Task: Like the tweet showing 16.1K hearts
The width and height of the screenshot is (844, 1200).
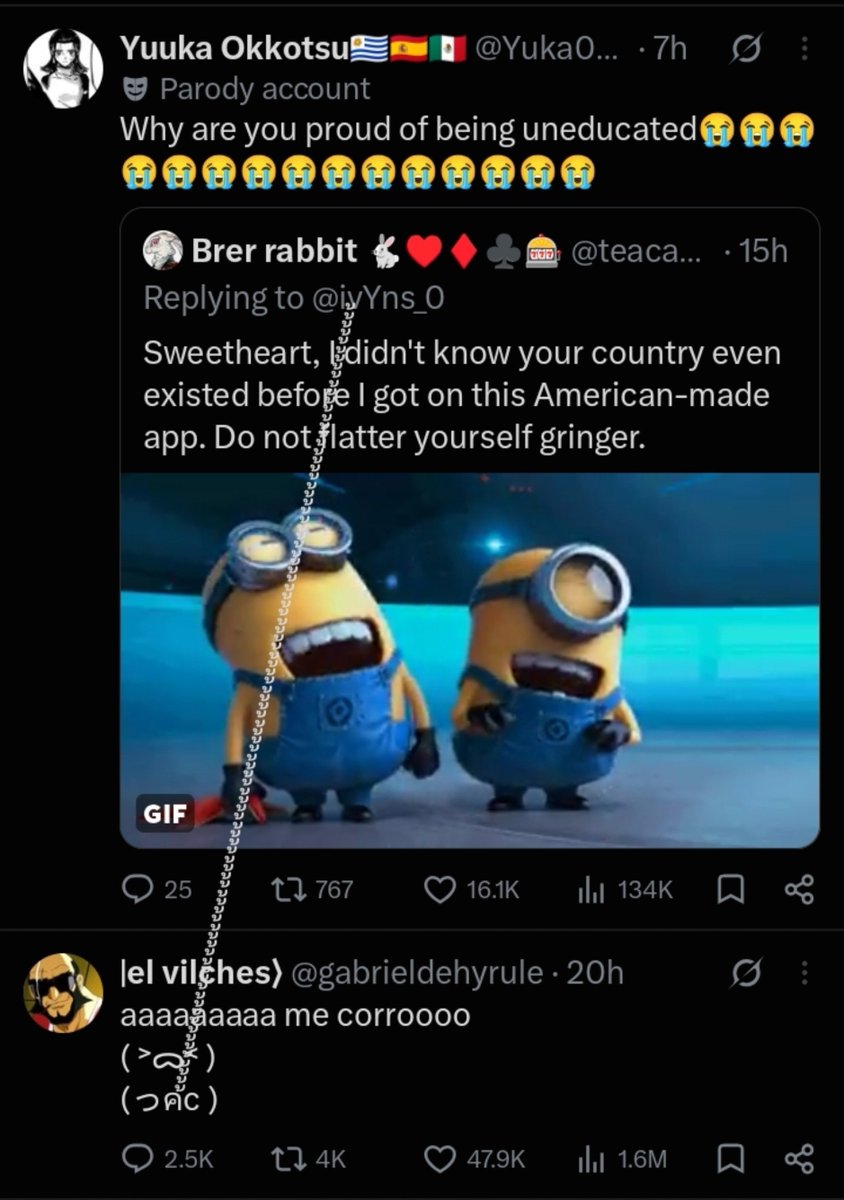Action: pos(440,888)
